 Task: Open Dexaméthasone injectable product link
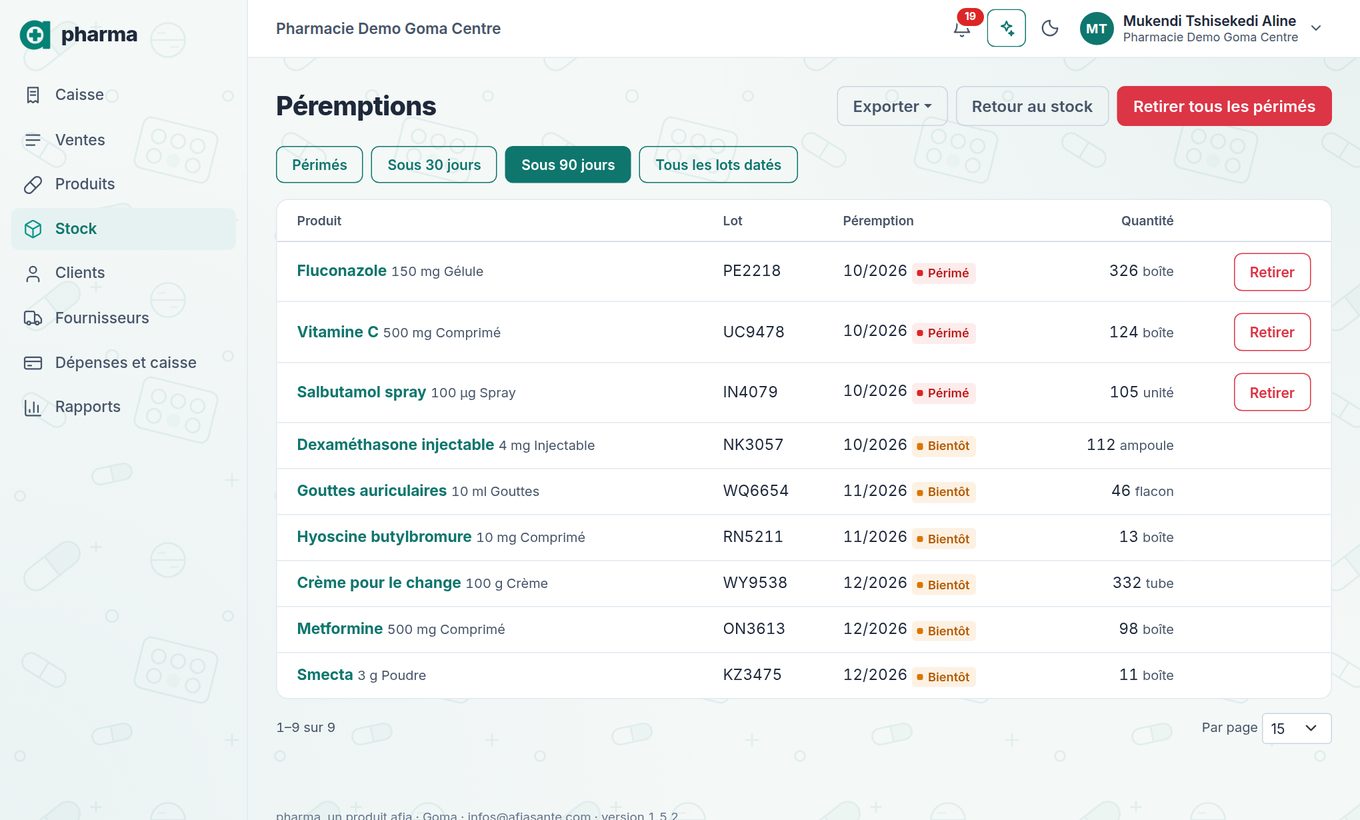tap(396, 445)
